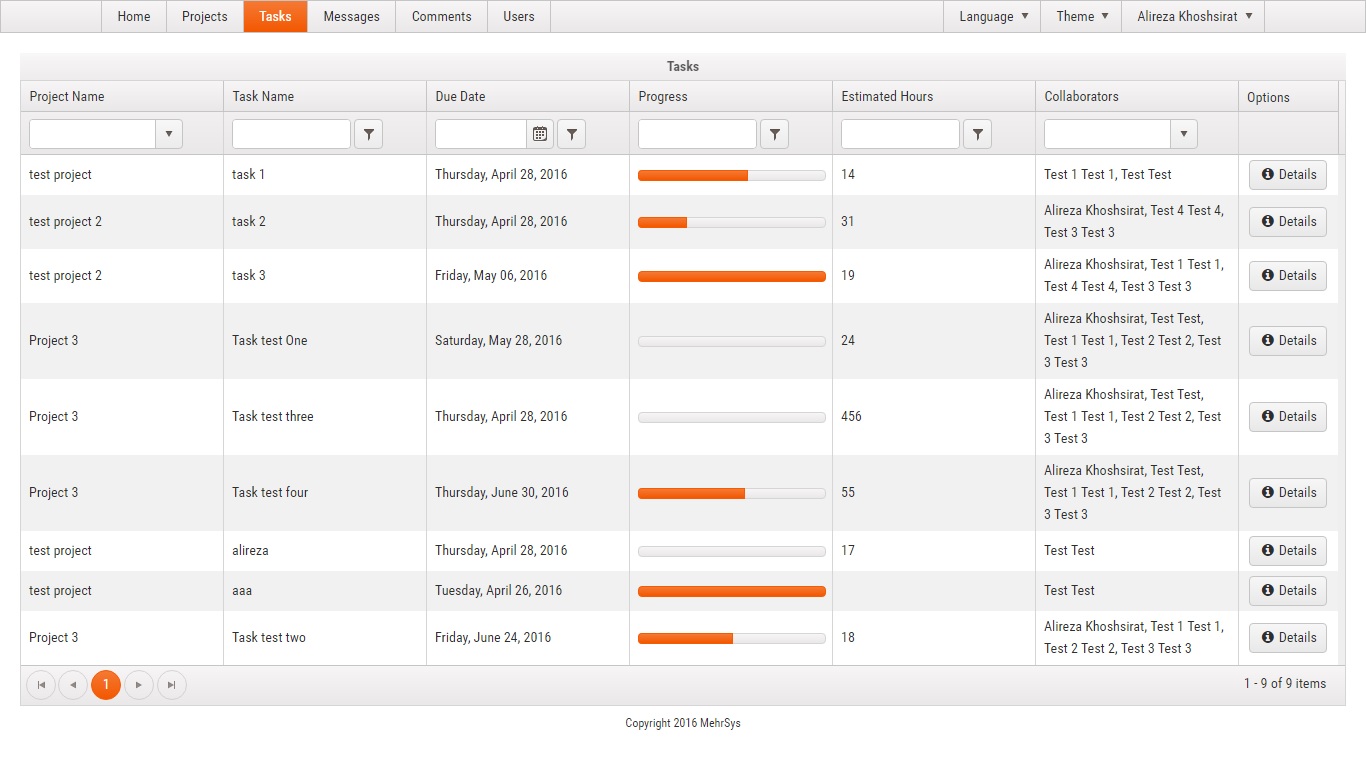Viewport: 1366px width, 768px height.
Task: Click the progress bar of task 2
Action: (x=731, y=222)
